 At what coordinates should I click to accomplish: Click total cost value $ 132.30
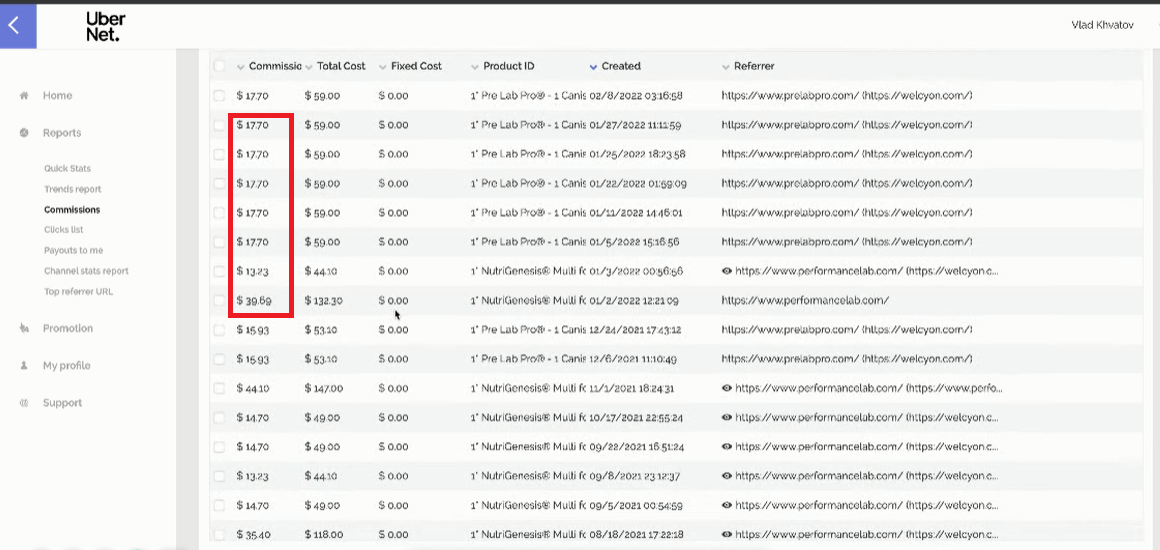tap(323, 301)
